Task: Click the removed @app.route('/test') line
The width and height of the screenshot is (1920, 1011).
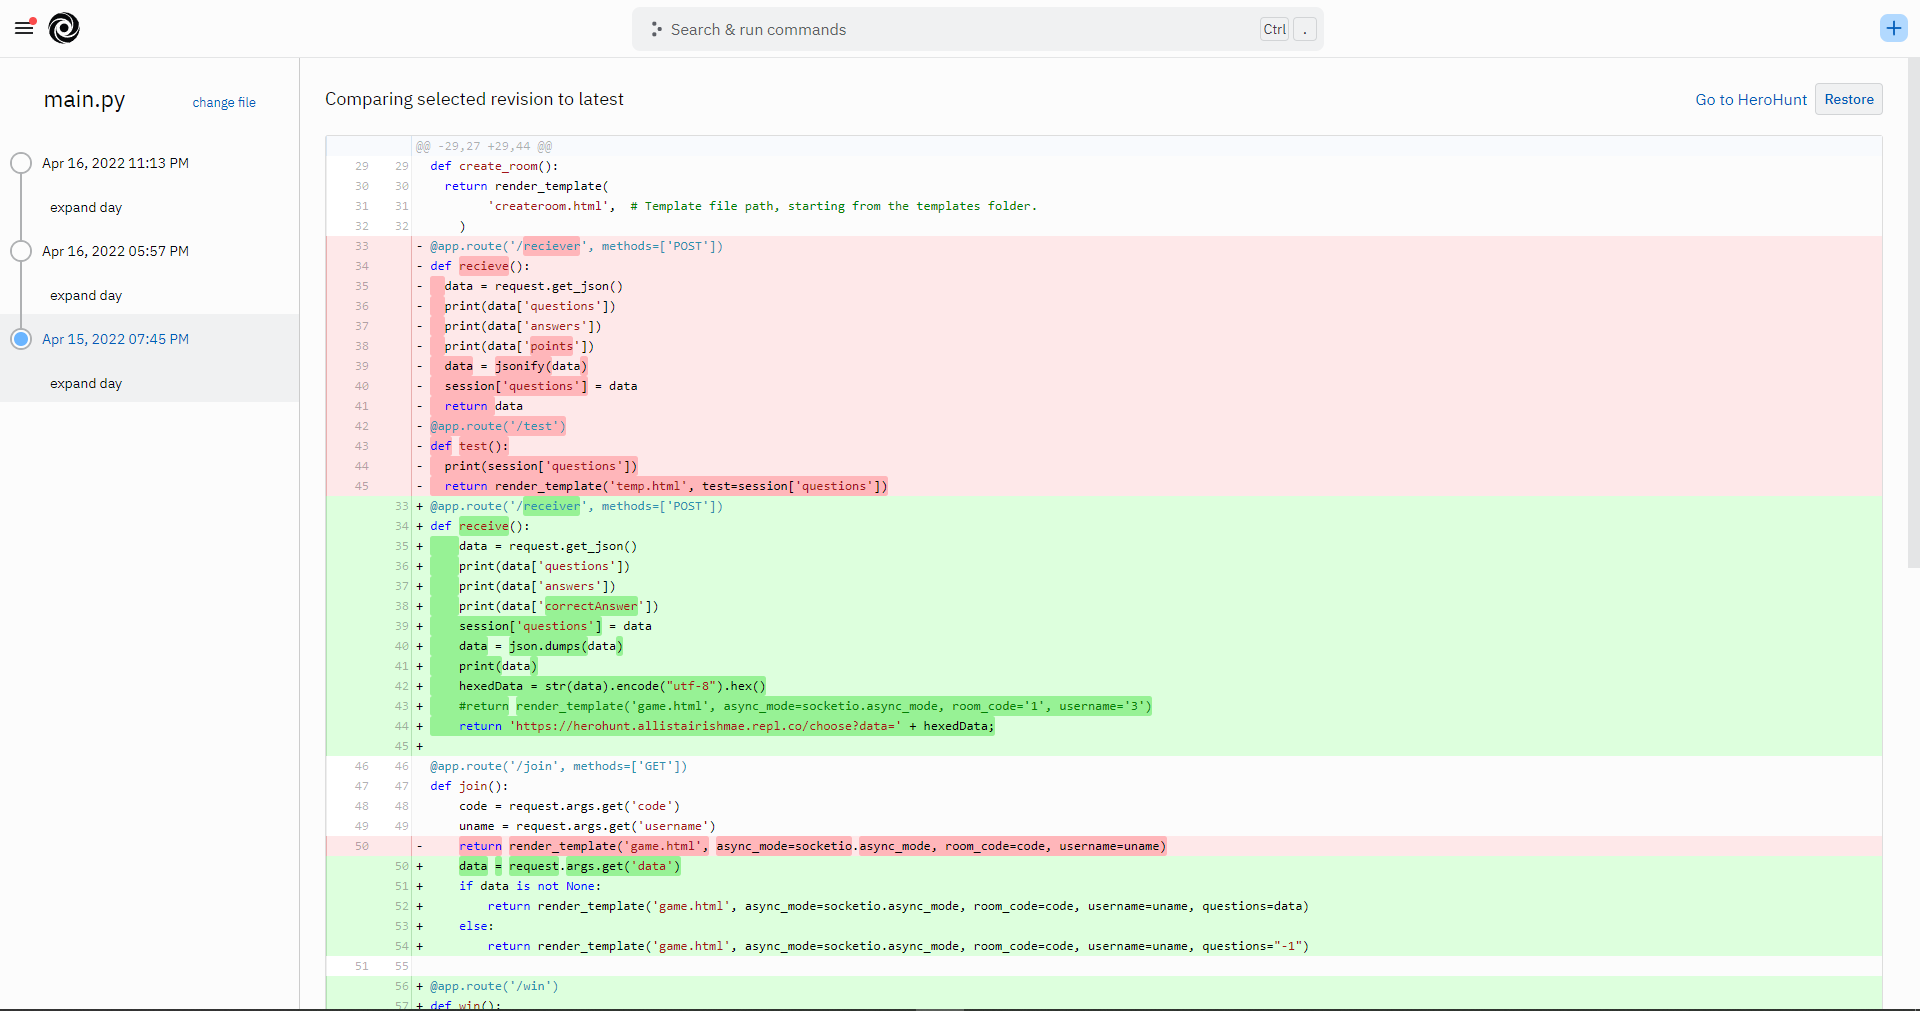Action: point(1104,426)
